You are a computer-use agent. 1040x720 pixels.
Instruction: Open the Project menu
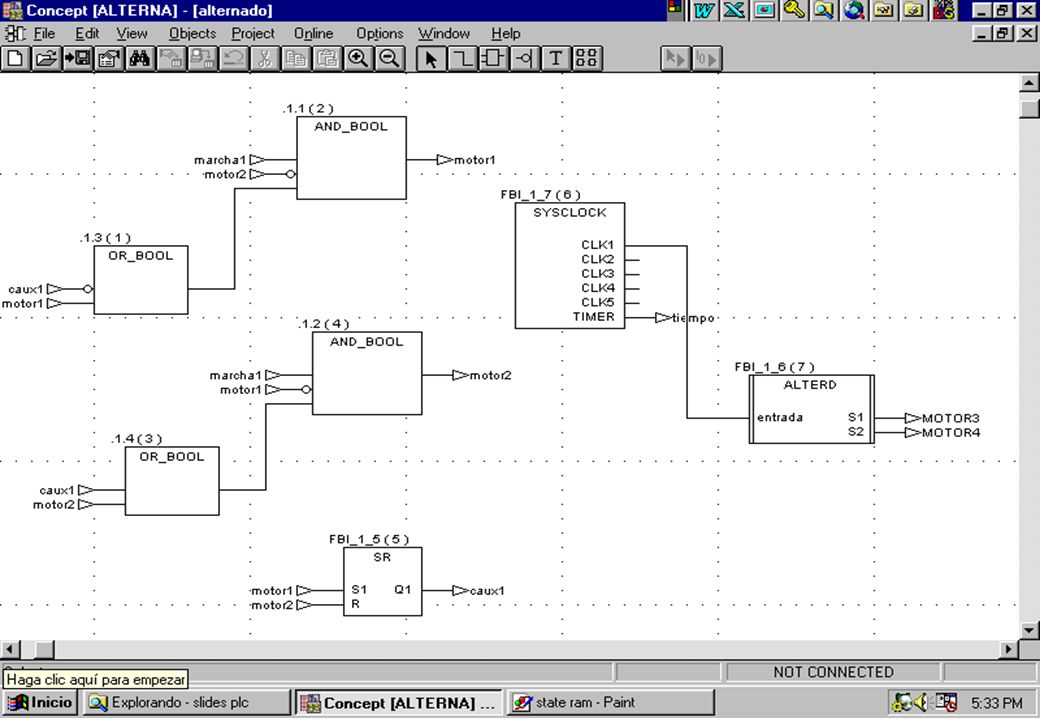(253, 33)
